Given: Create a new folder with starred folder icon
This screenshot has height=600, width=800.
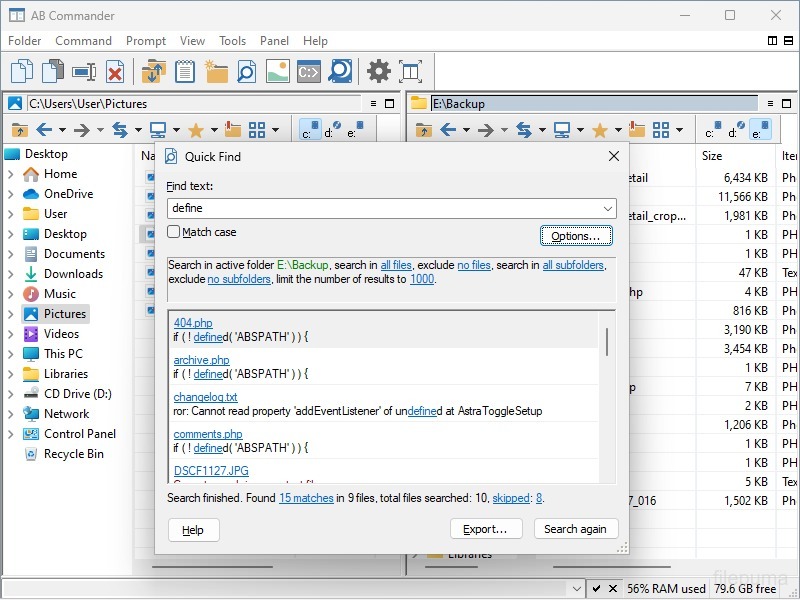Looking at the screenshot, I should [216, 71].
